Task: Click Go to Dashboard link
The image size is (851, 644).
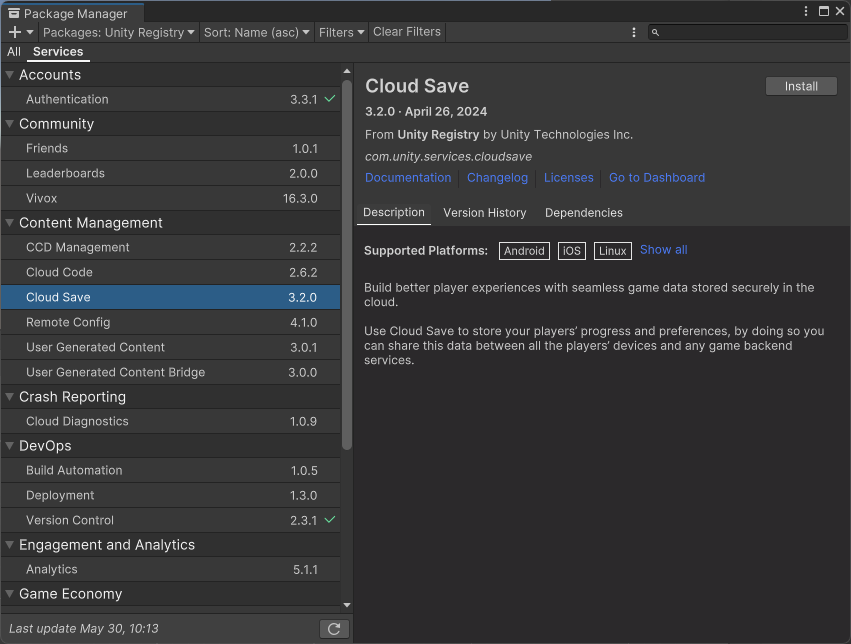Action: (x=657, y=177)
